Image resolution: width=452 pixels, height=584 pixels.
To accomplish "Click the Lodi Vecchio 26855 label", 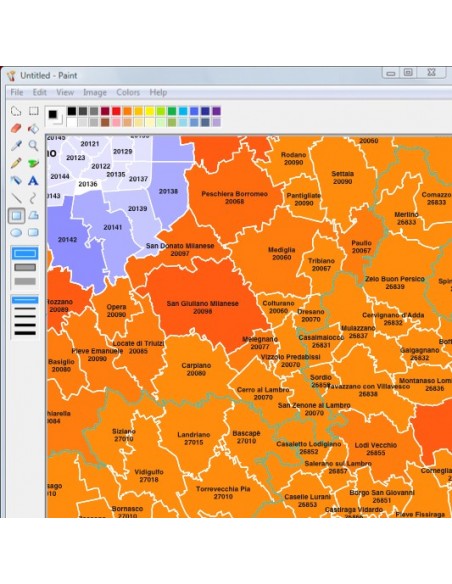I will tap(376, 449).
